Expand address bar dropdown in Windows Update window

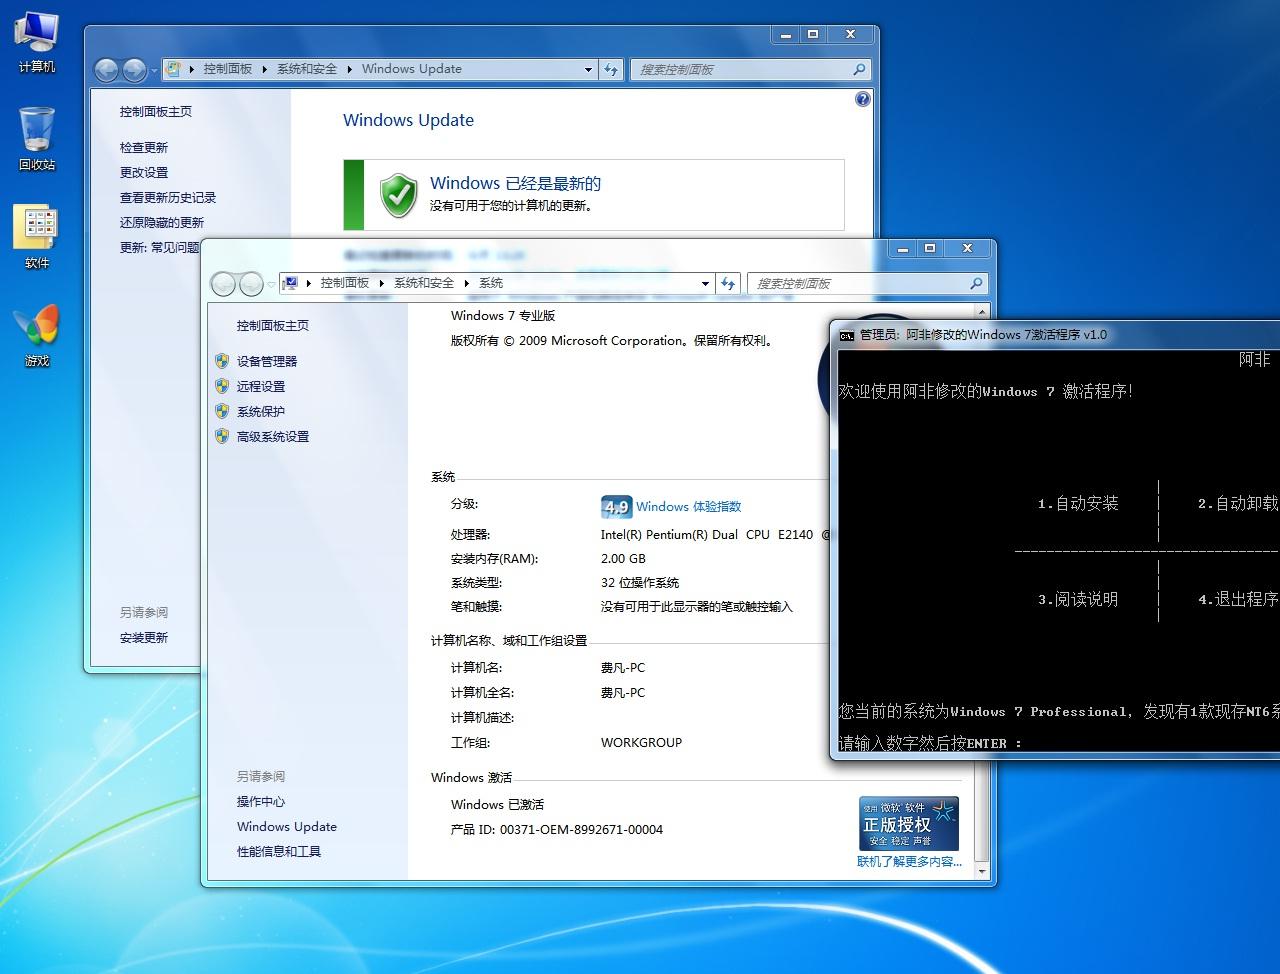click(588, 70)
